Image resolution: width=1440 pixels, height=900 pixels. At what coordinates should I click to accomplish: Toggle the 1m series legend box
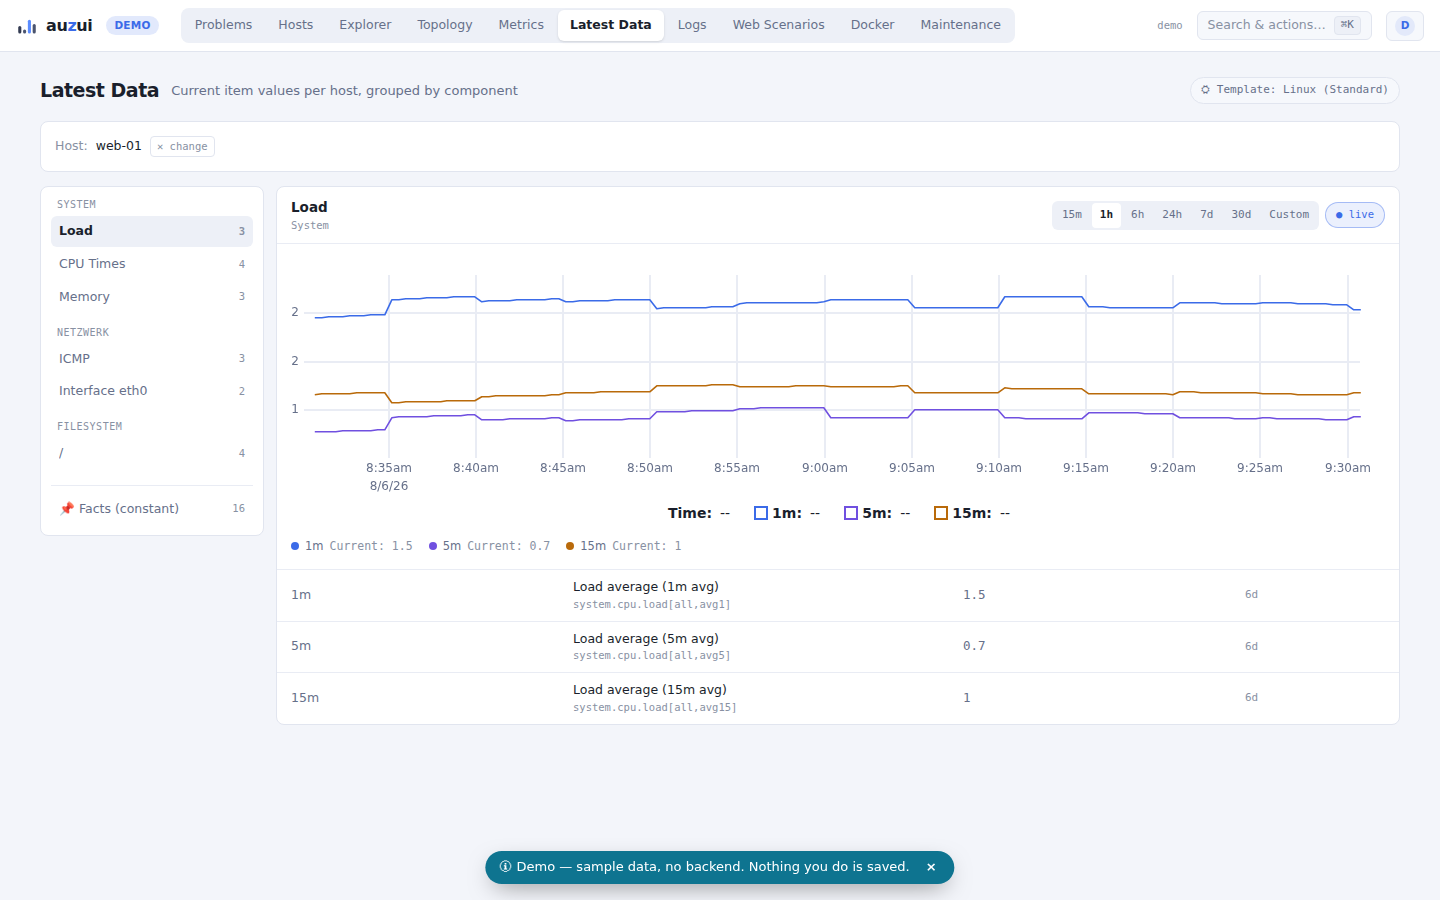point(761,513)
